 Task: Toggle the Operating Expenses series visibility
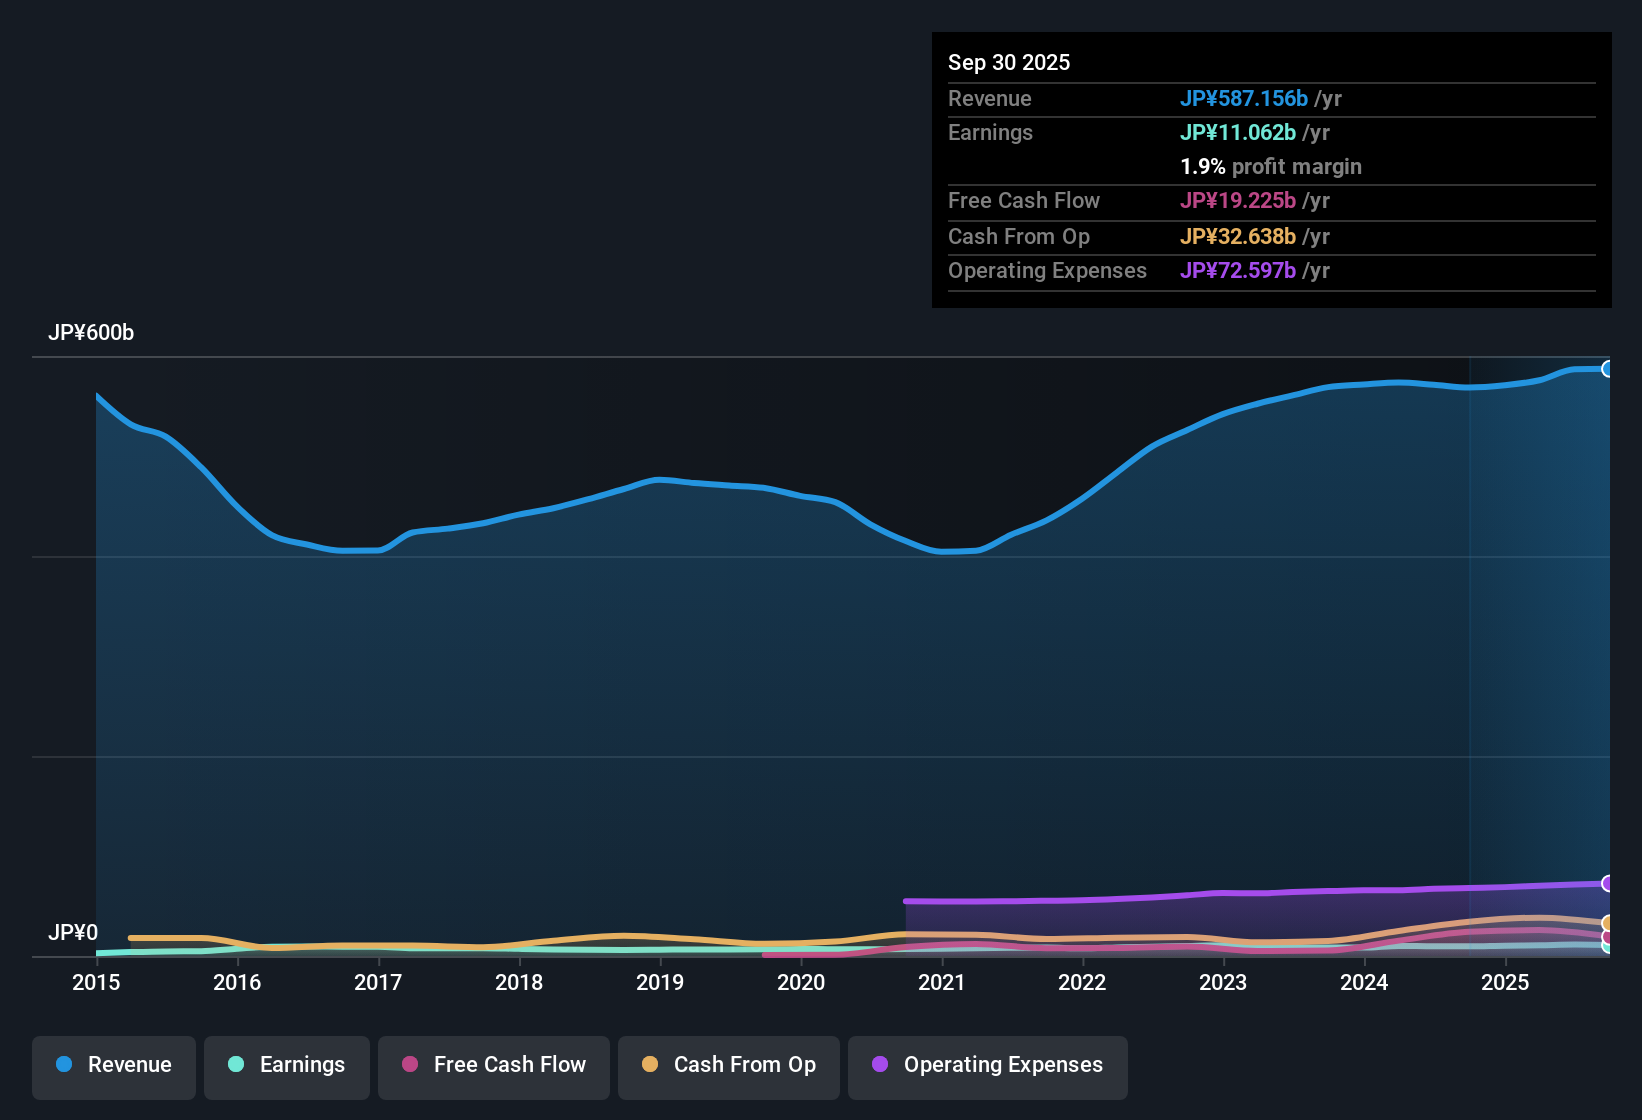987,1065
